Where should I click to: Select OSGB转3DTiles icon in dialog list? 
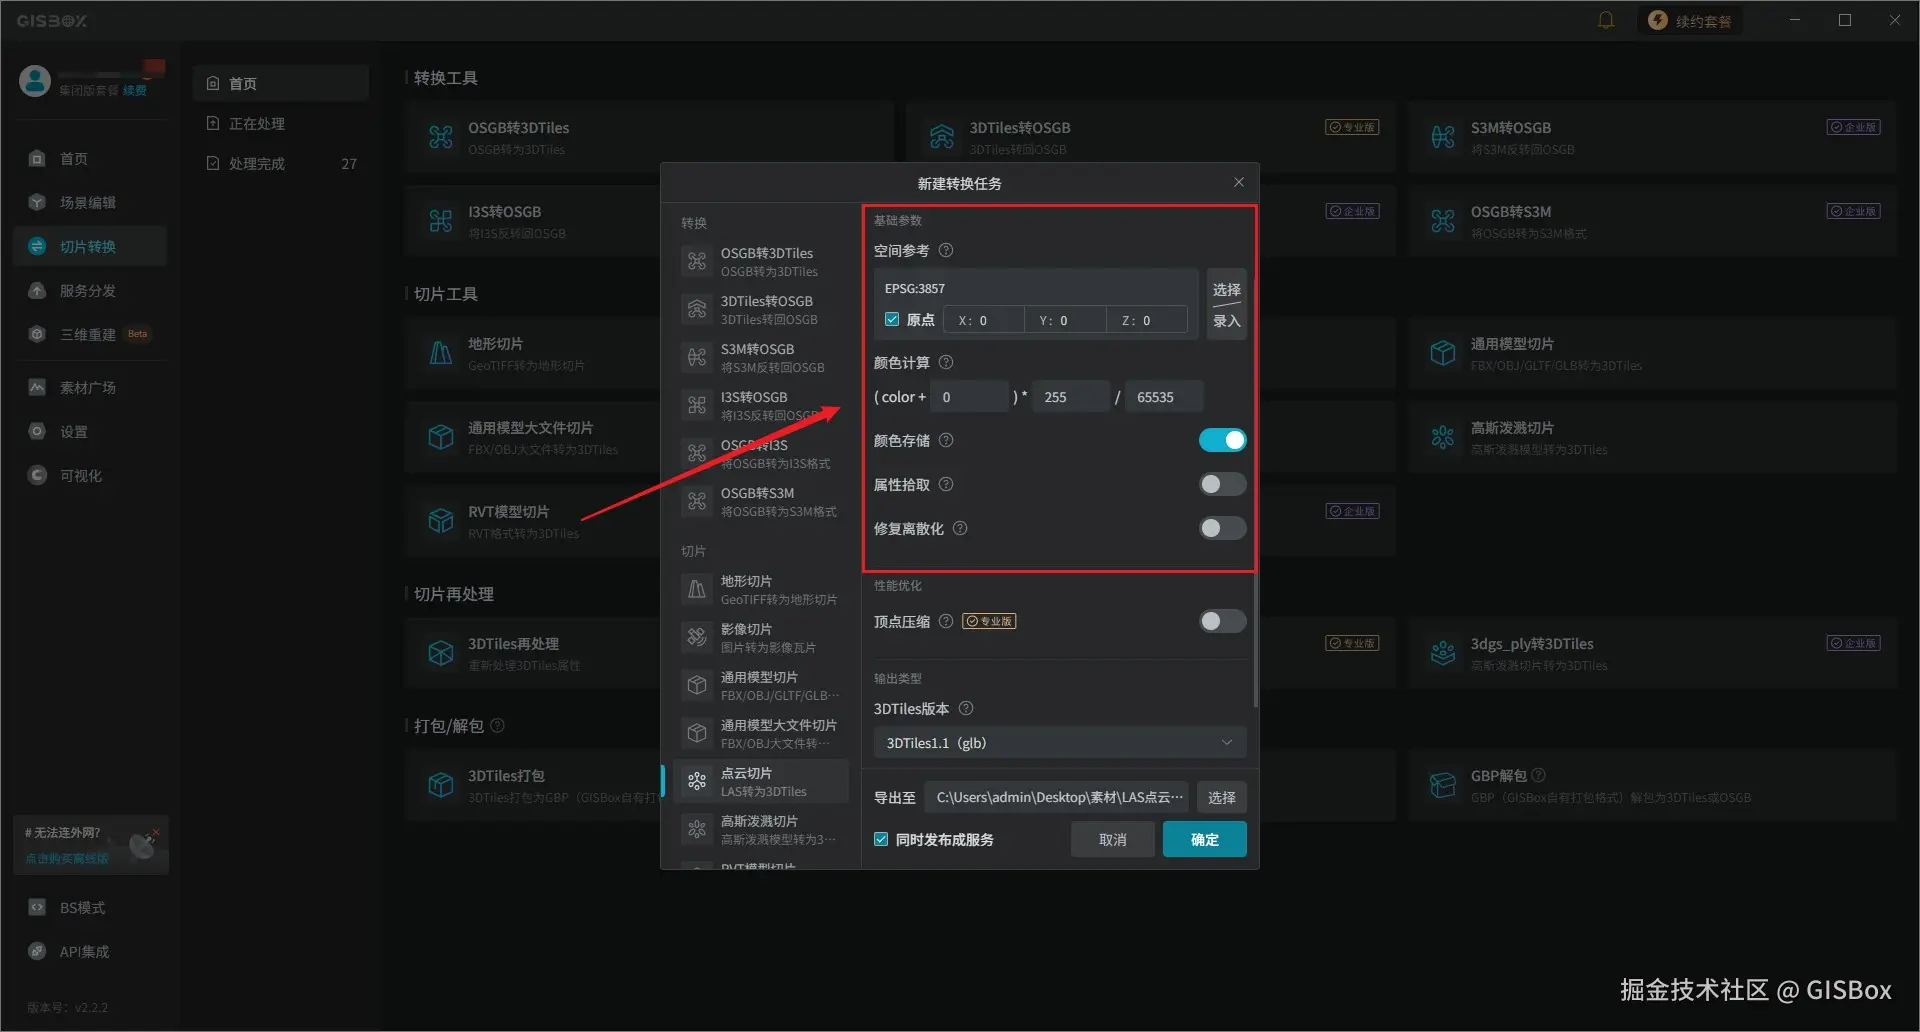[697, 261]
